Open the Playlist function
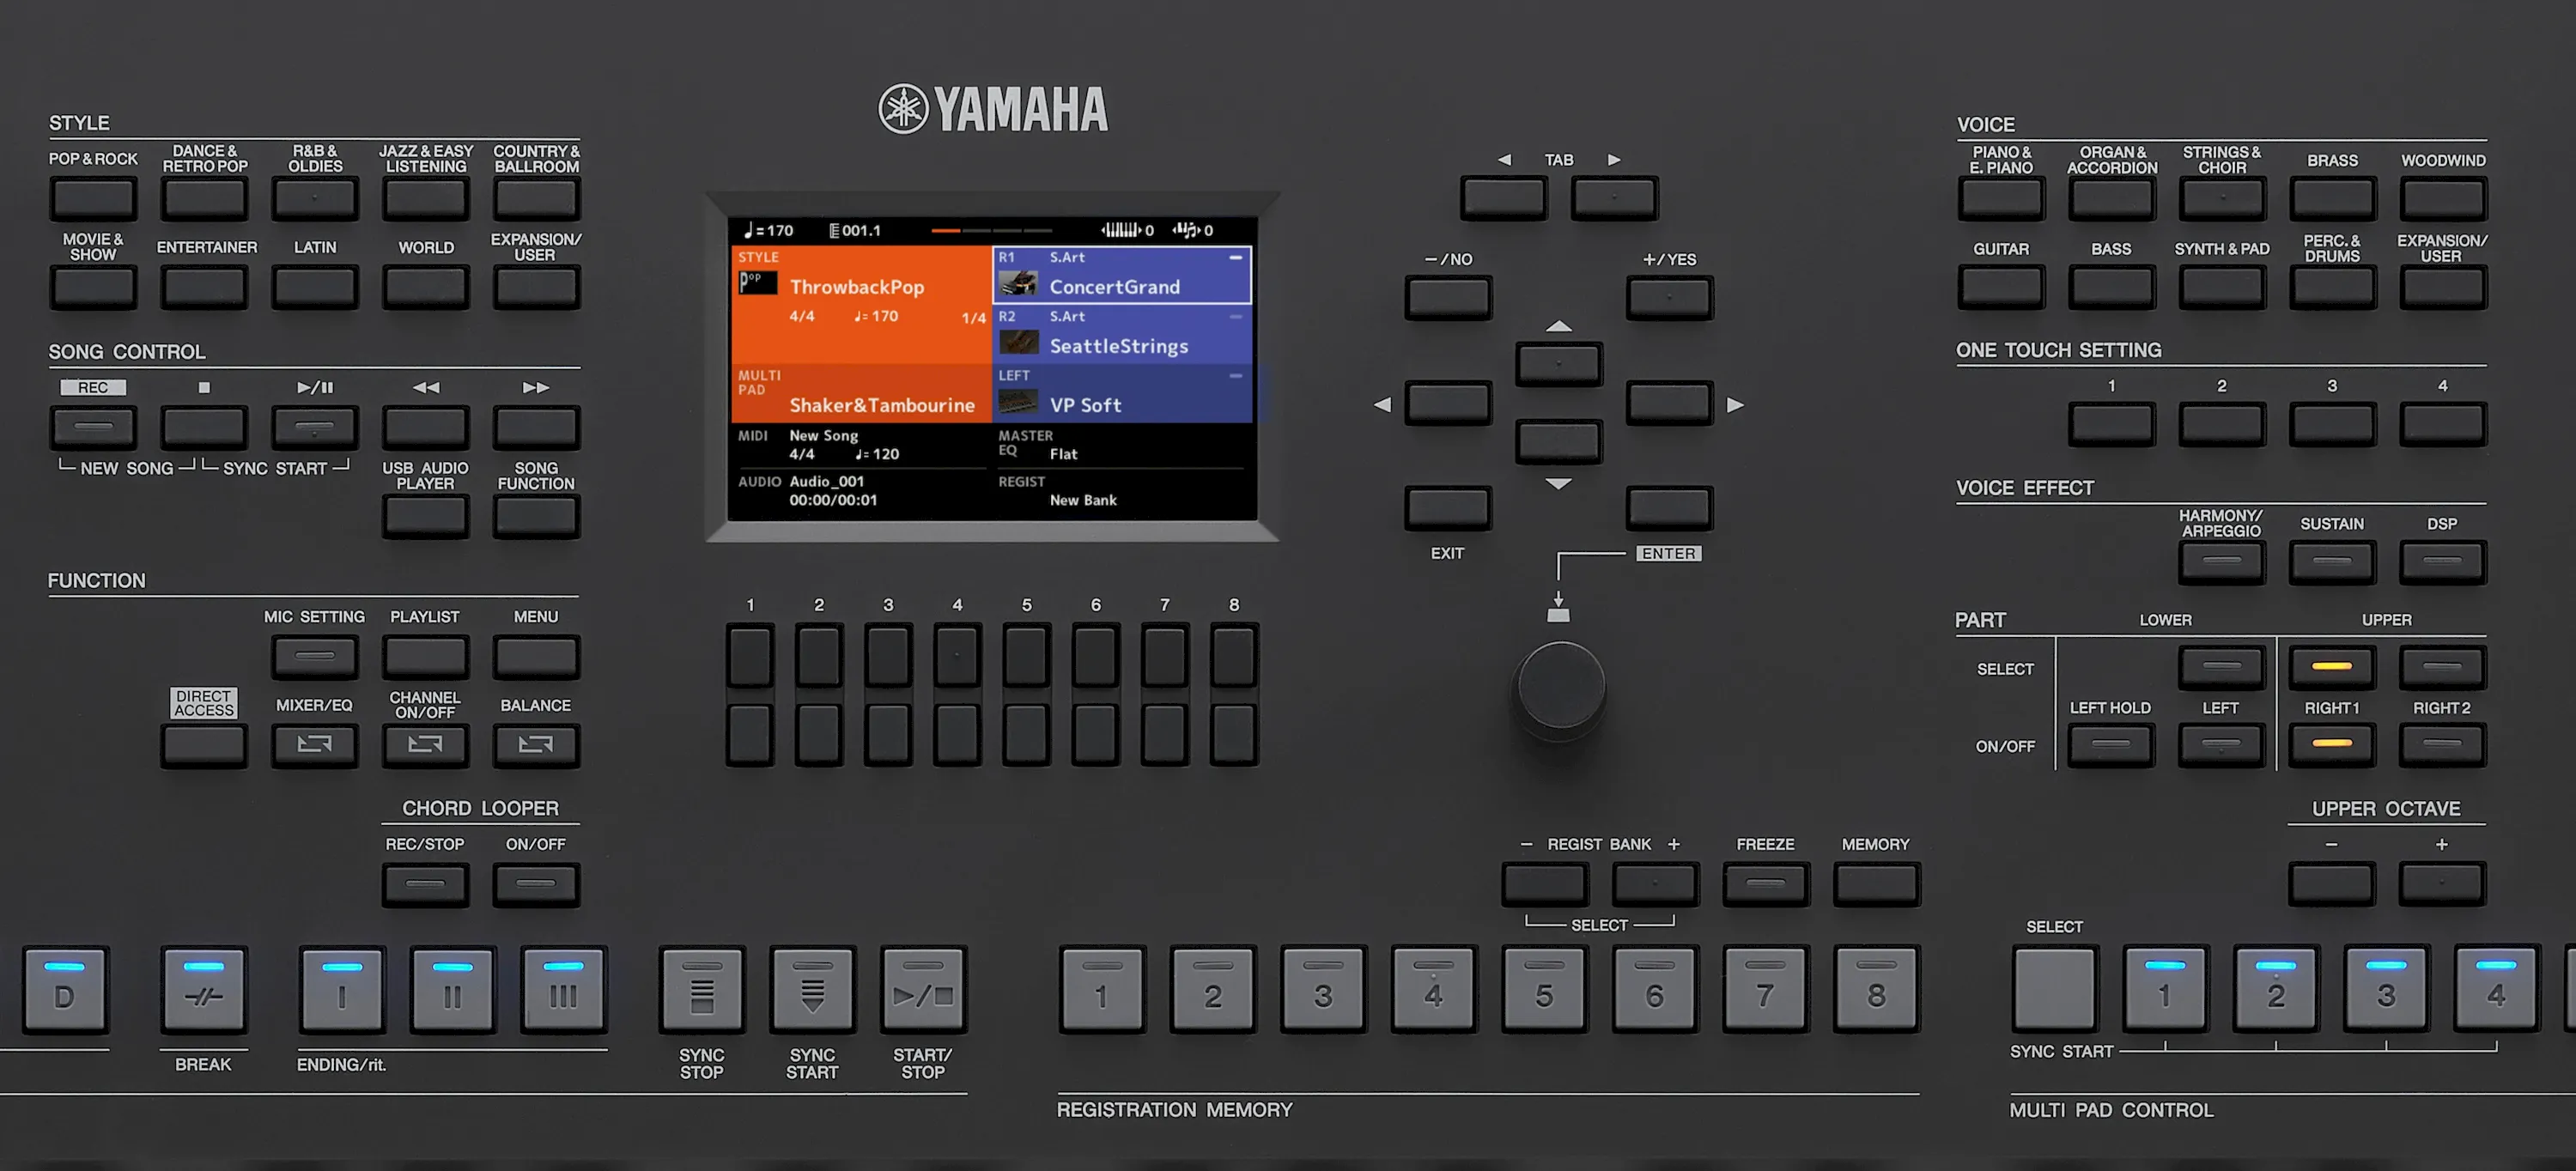The height and width of the screenshot is (1171, 2576). tap(426, 657)
